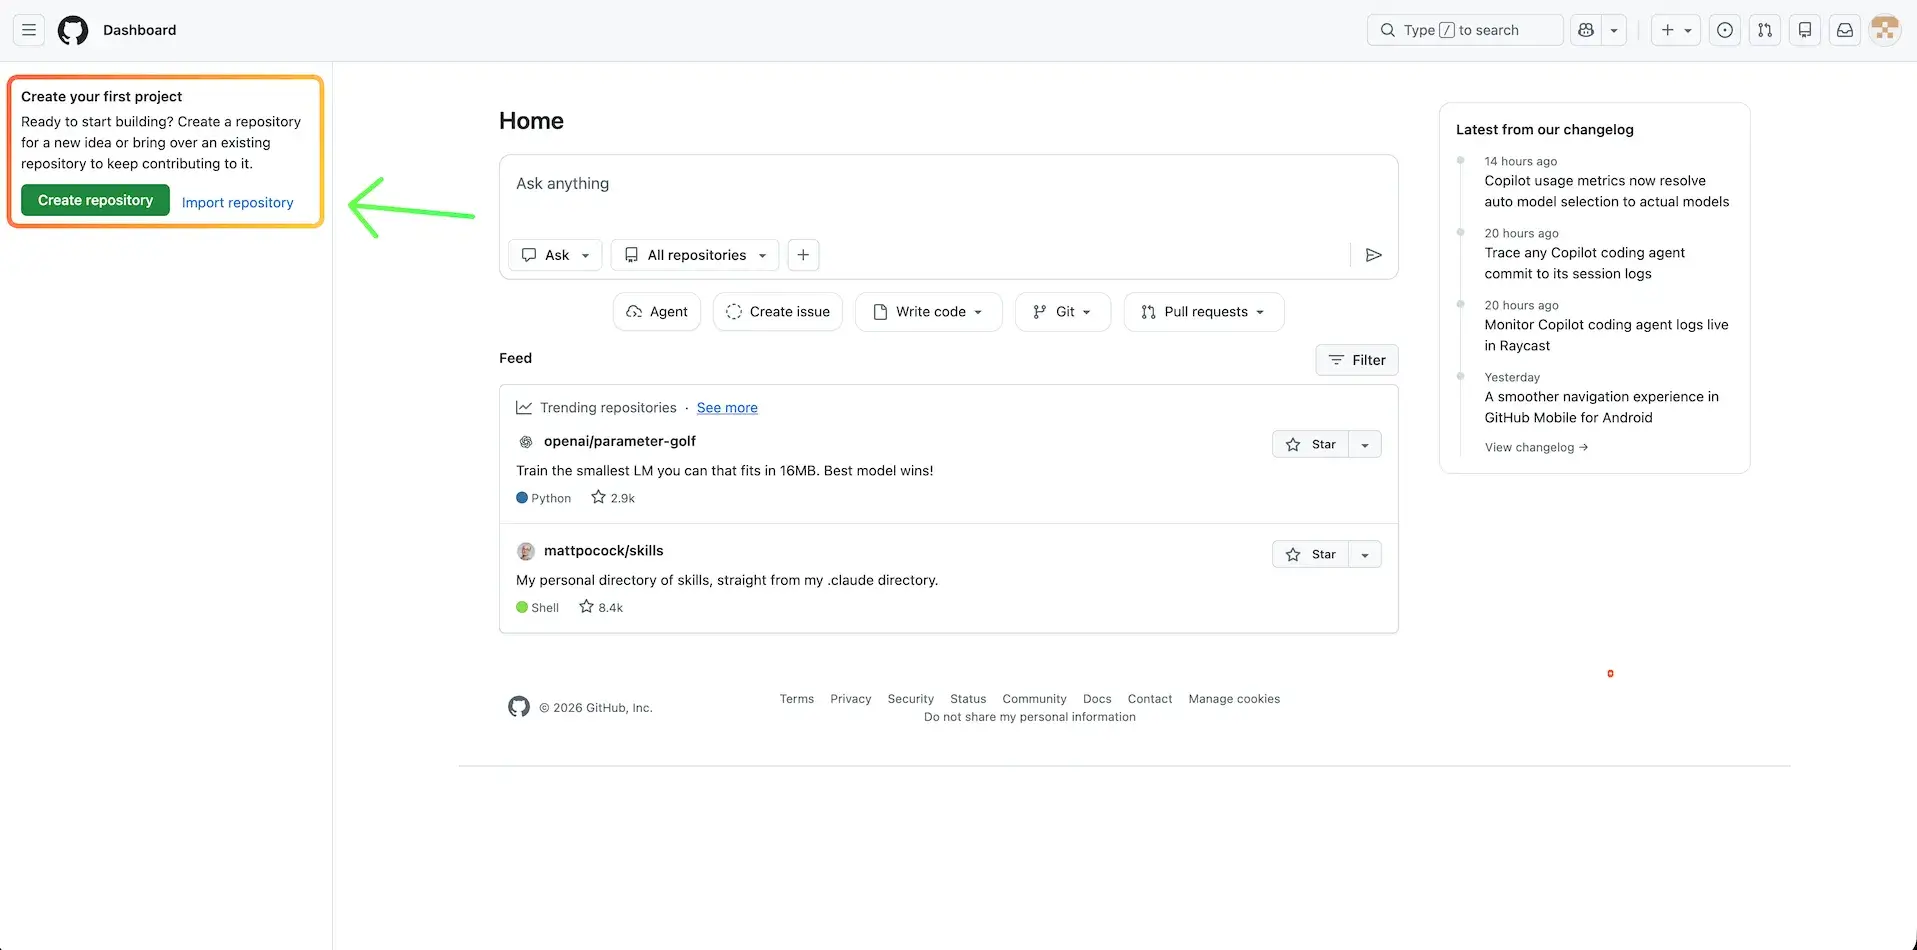Open the feed Filter button
The height and width of the screenshot is (950, 1917).
(1357, 360)
